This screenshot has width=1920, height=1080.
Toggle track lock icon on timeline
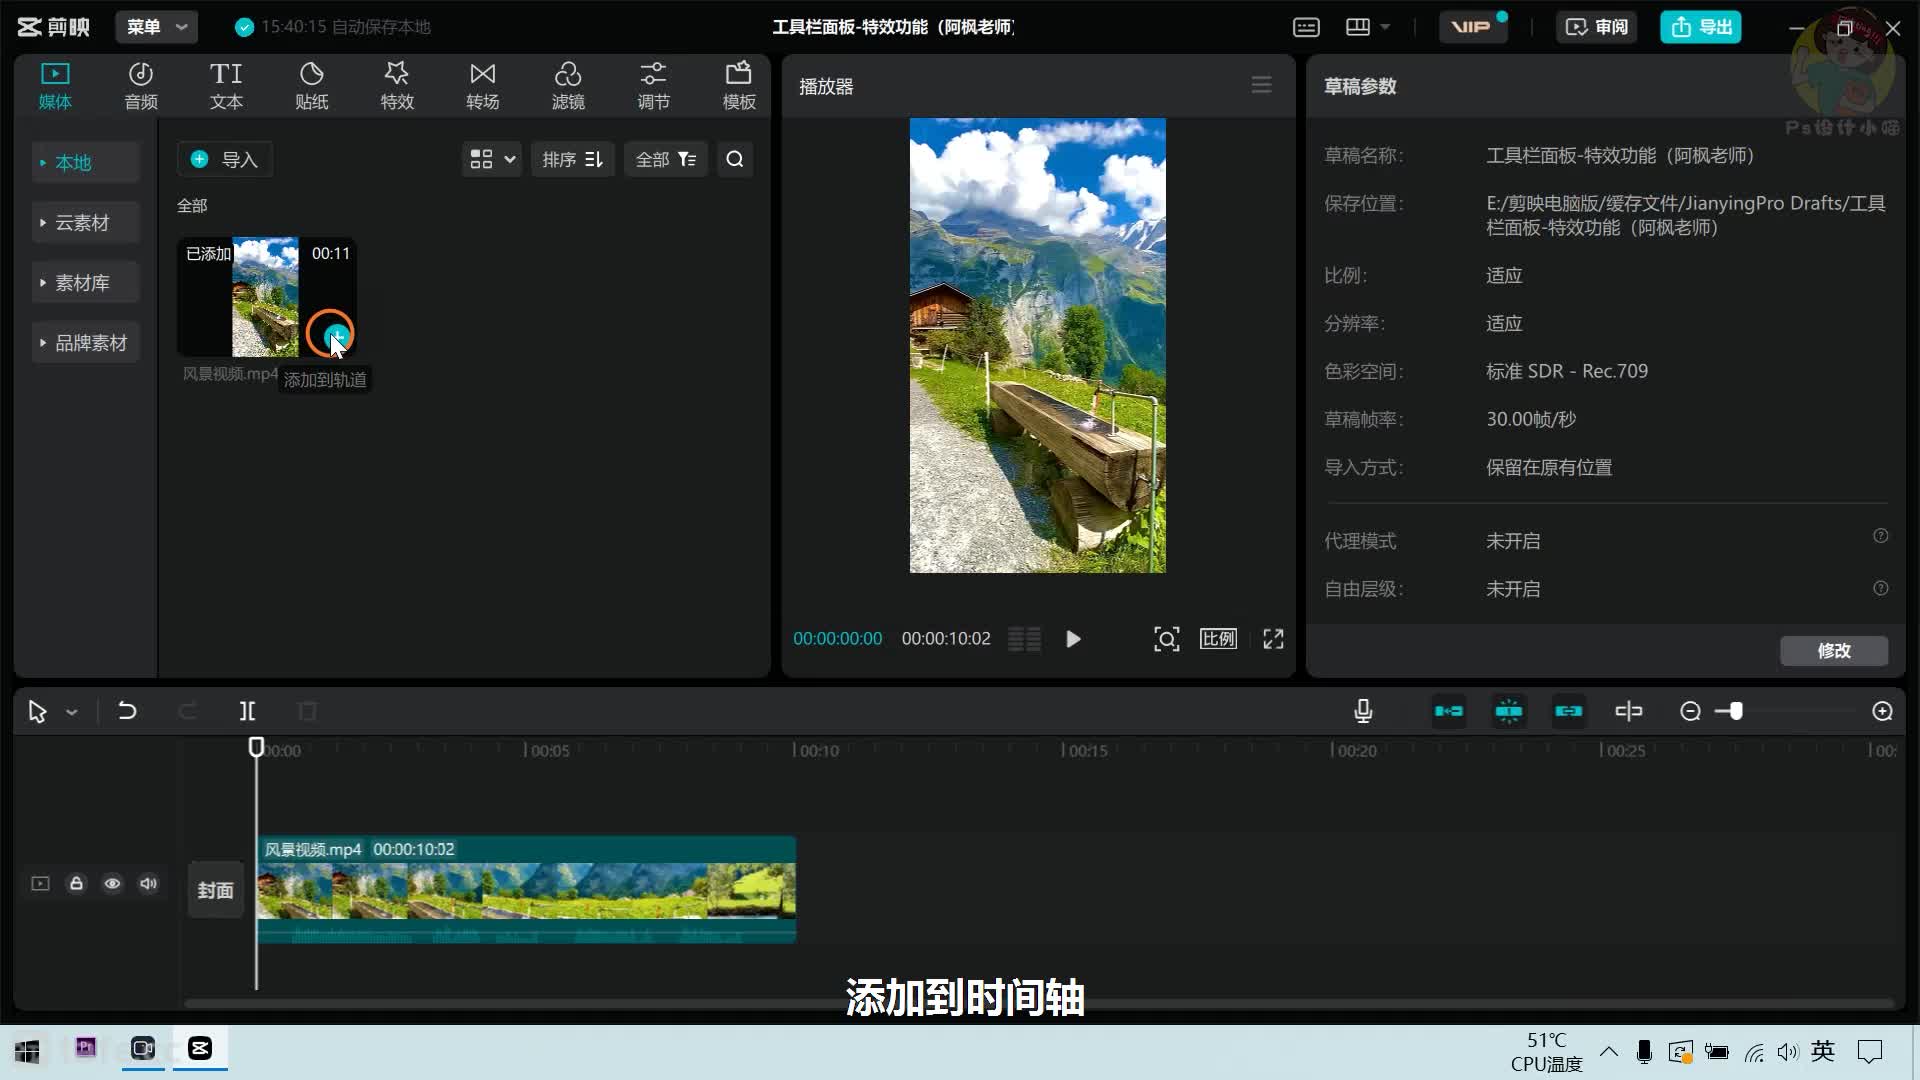[76, 884]
